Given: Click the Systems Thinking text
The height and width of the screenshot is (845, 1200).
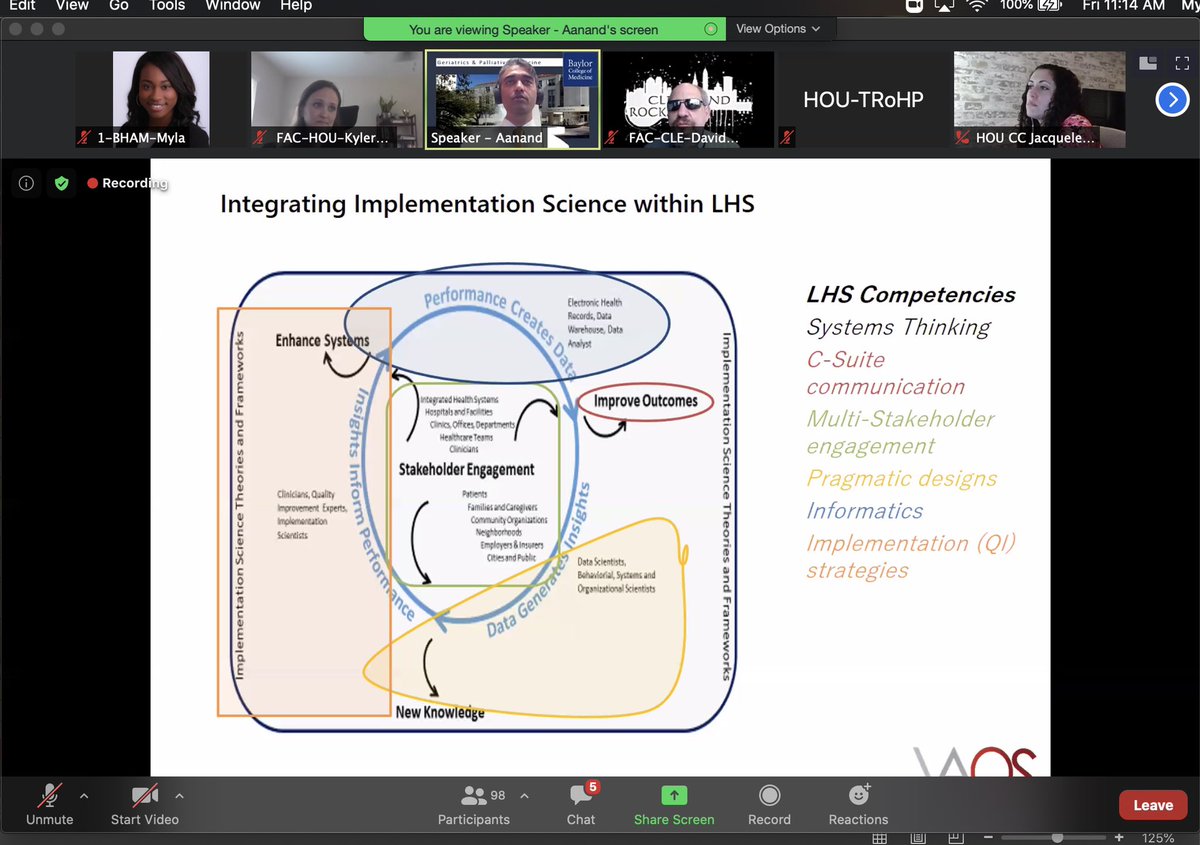Looking at the screenshot, I should click(x=898, y=327).
